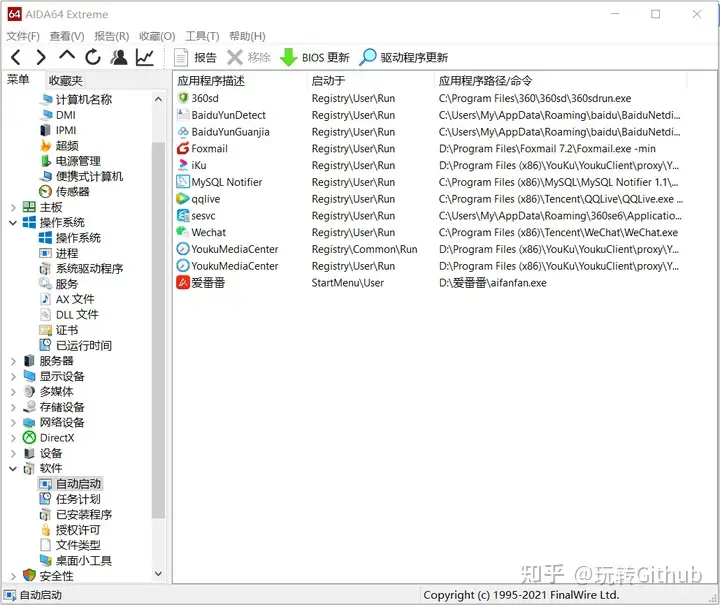This screenshot has height=605, width=720.
Task: Select the MySQL Notifier row icon
Action: tap(183, 182)
